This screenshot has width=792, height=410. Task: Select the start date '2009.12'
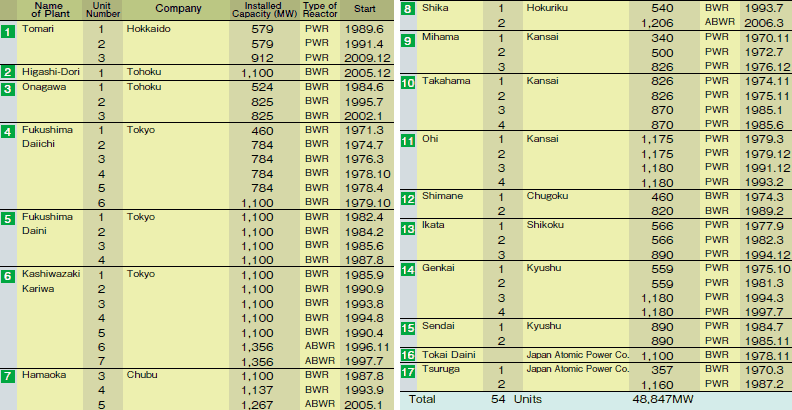(368, 58)
